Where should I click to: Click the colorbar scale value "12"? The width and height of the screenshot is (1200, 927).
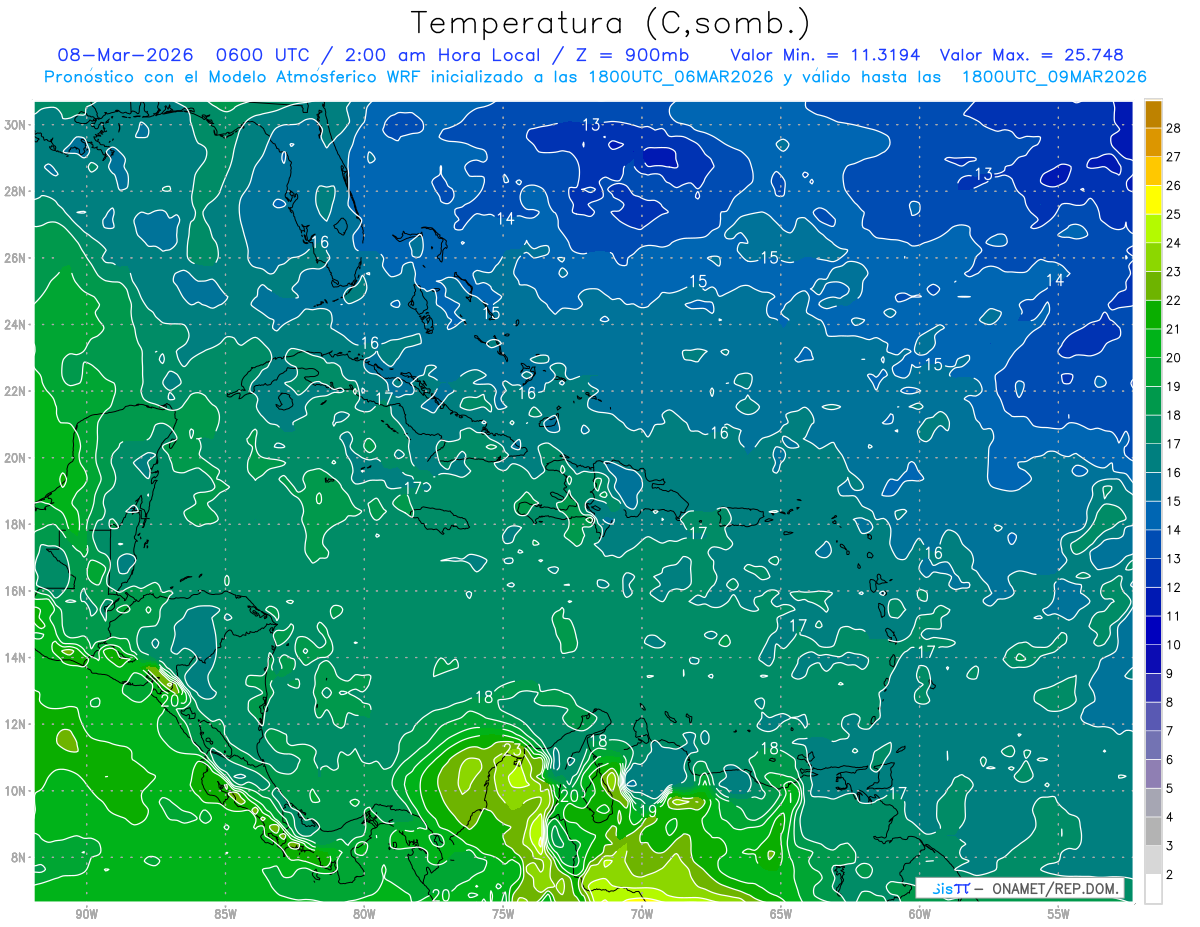click(x=1174, y=587)
